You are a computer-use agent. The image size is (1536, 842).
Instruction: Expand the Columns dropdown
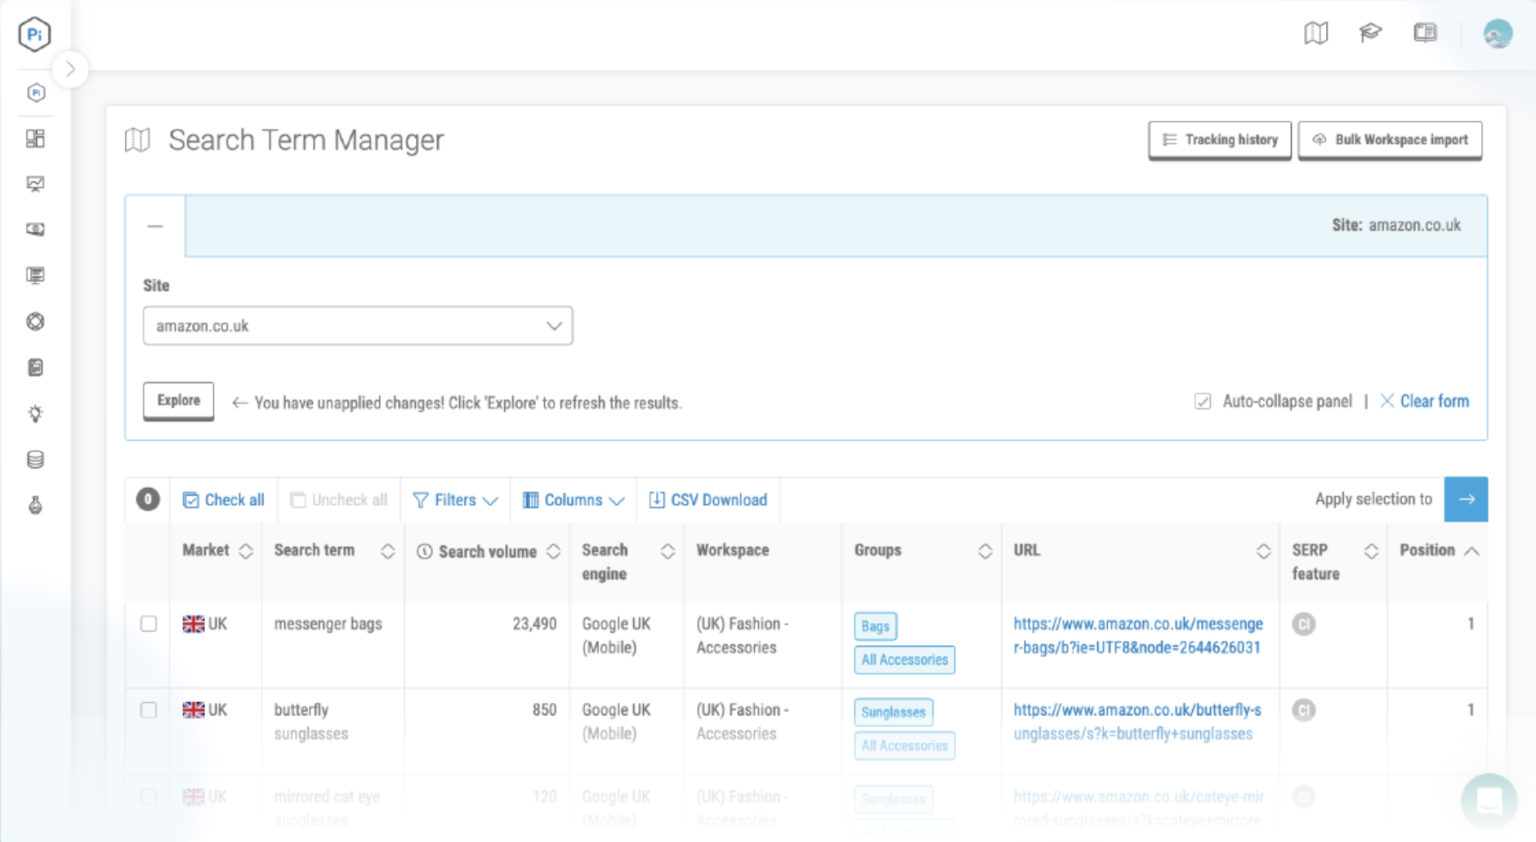pos(573,499)
